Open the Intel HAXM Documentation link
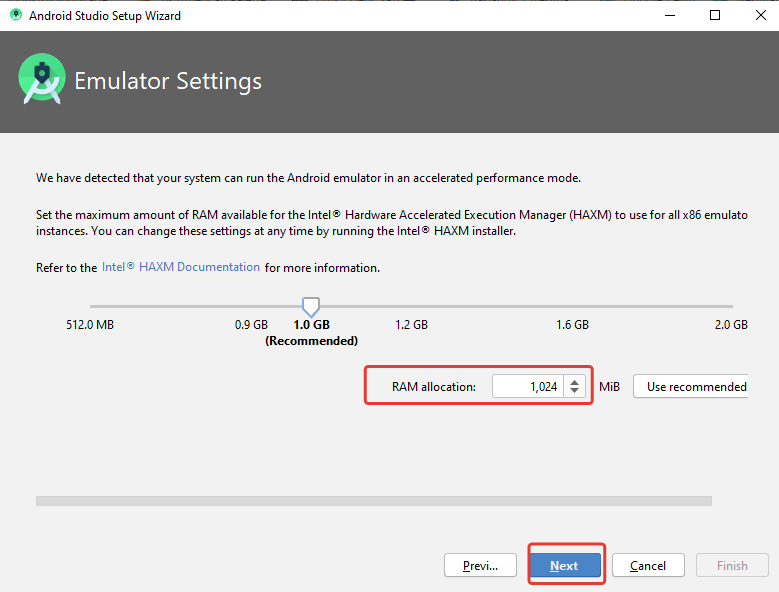 [181, 268]
